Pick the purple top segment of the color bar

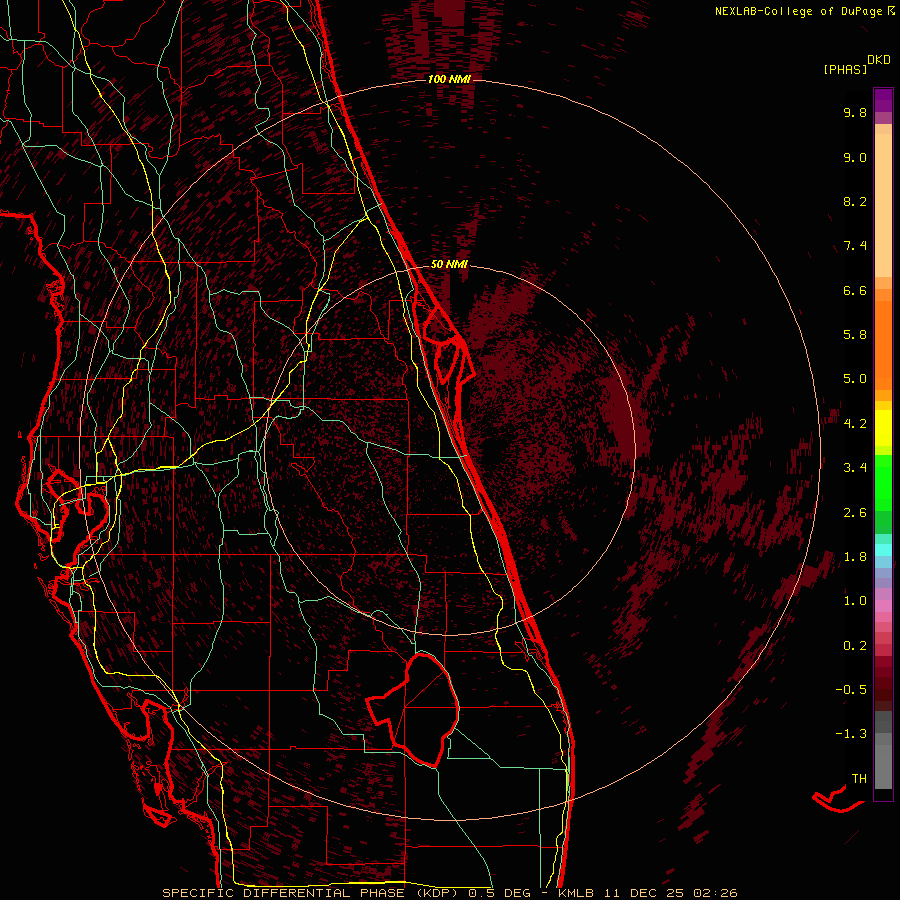pyautogui.click(x=883, y=100)
